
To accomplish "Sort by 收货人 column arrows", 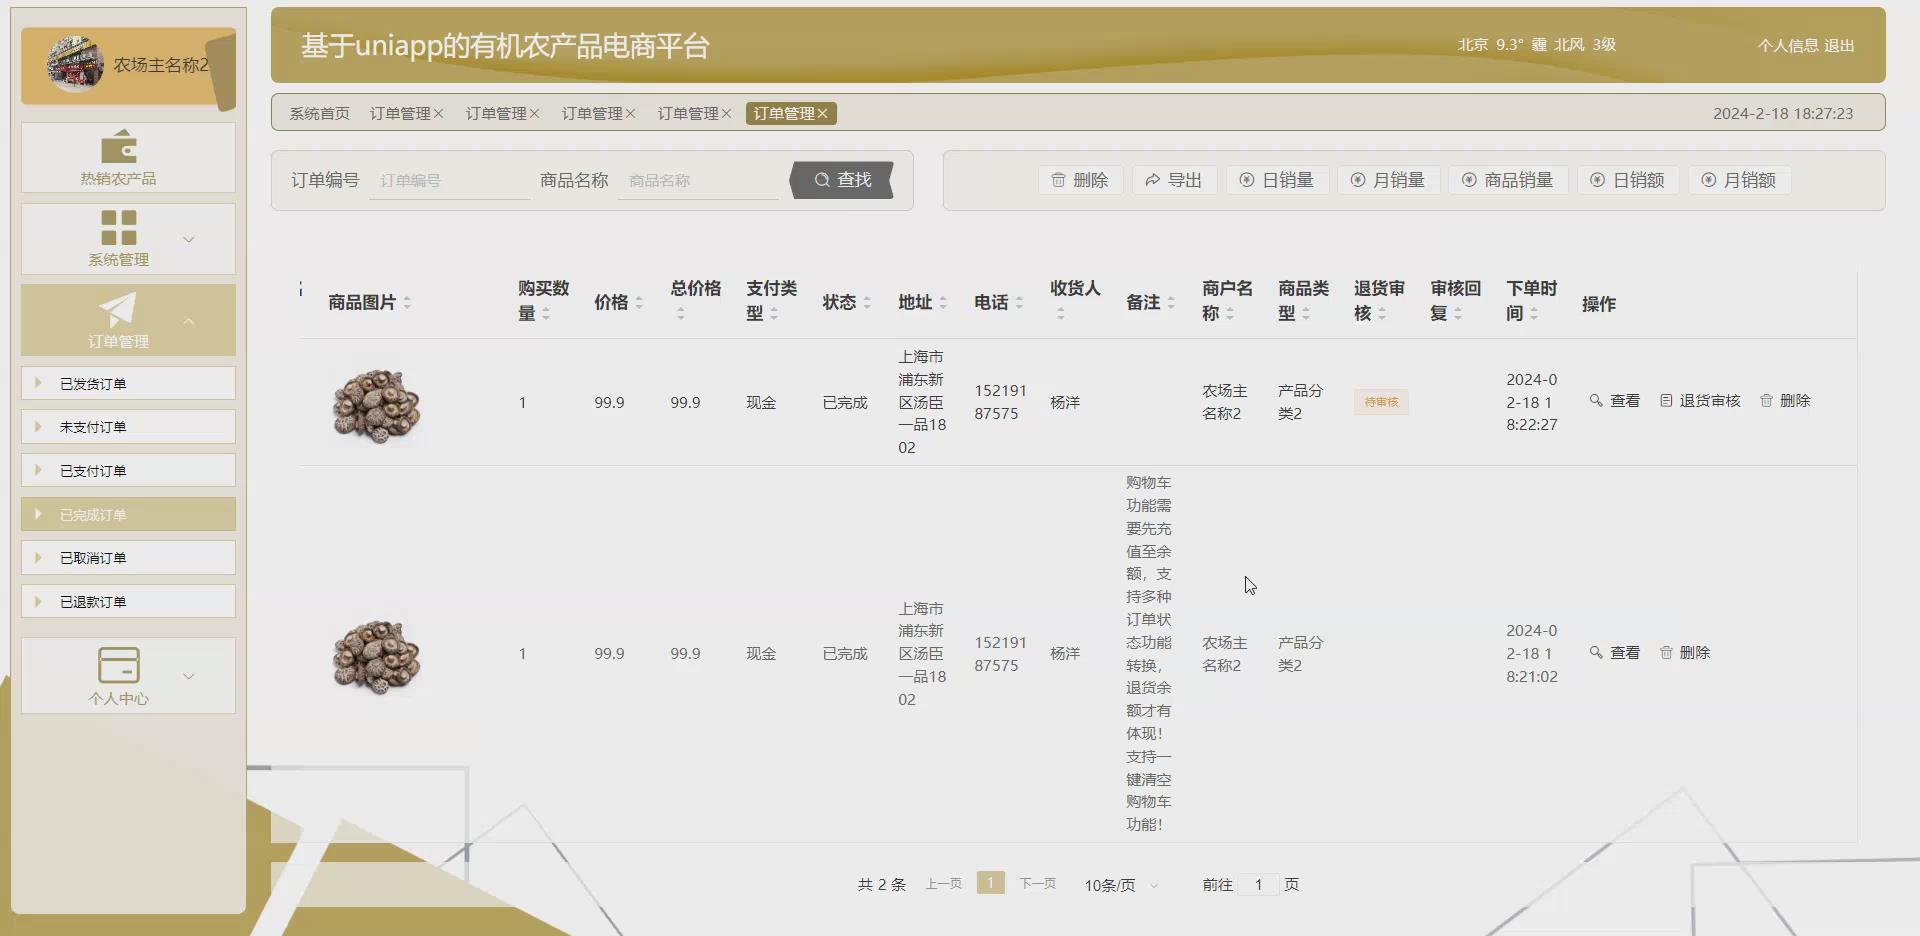I will [x=1061, y=314].
